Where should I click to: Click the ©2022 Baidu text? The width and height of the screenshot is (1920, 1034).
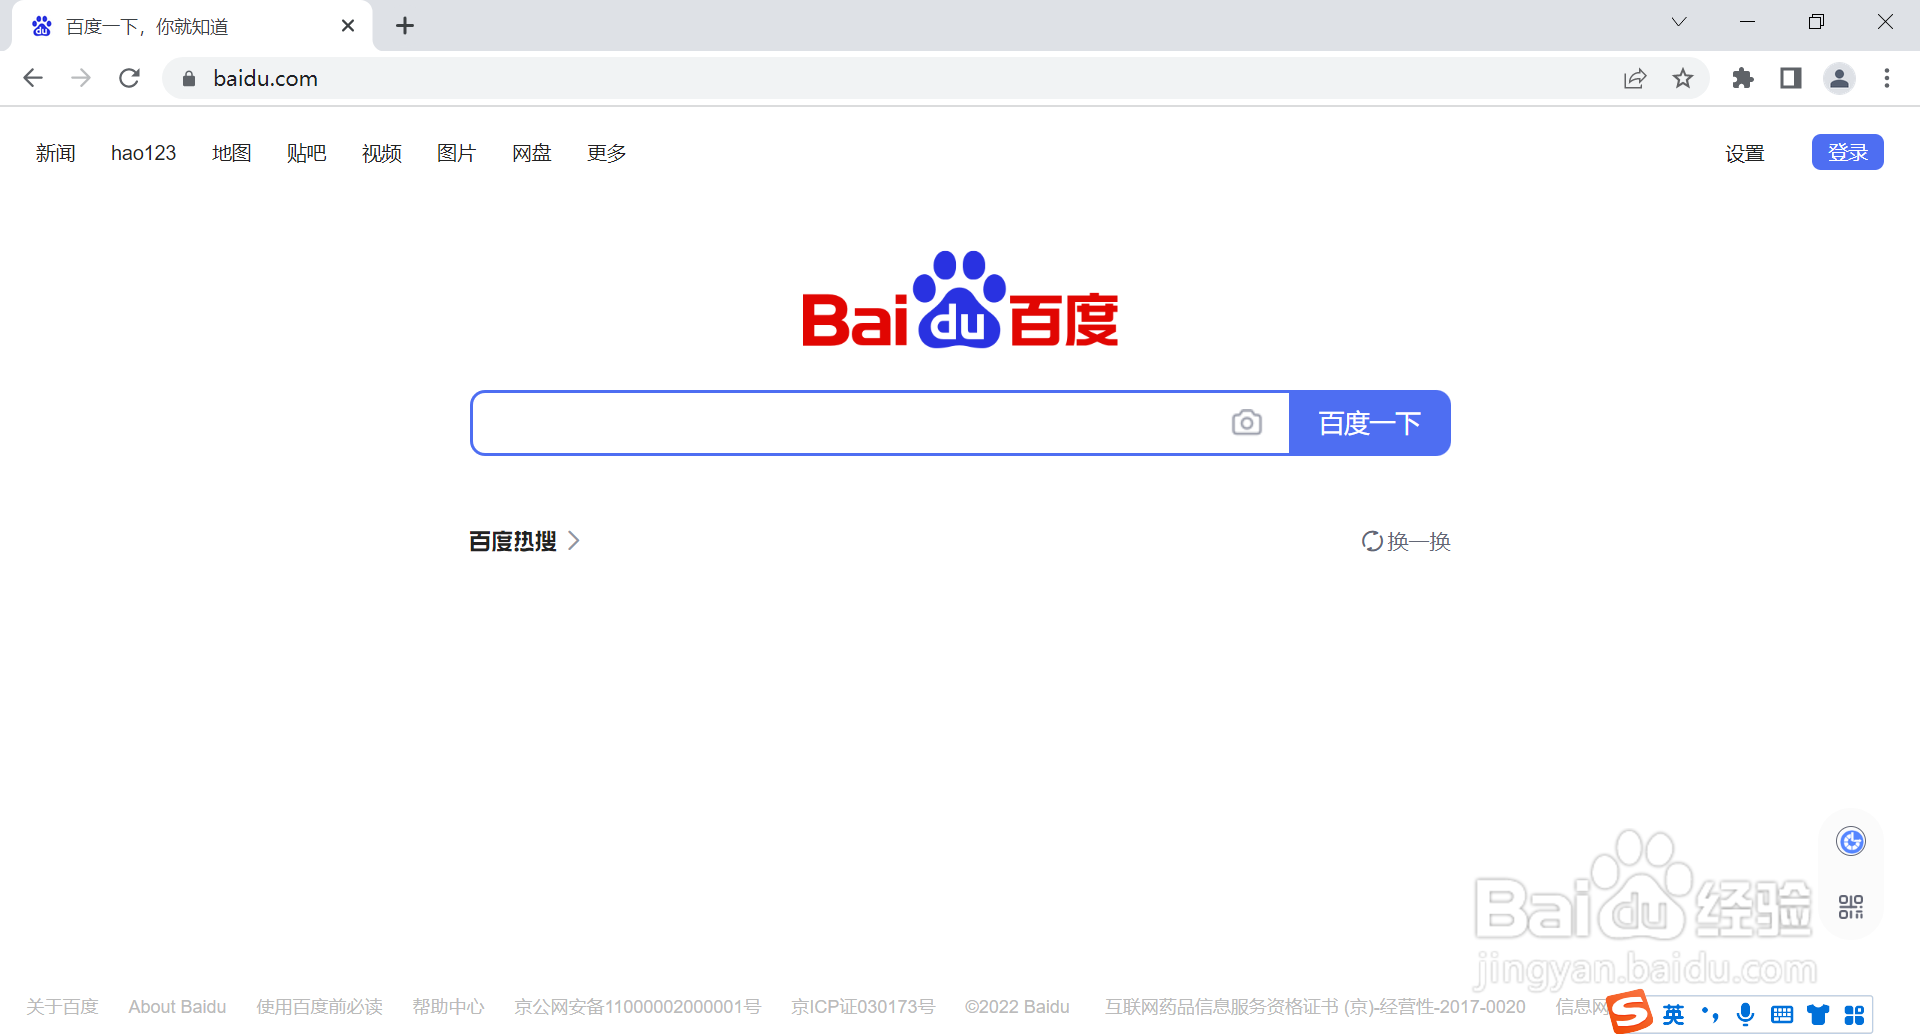coord(1017,1006)
